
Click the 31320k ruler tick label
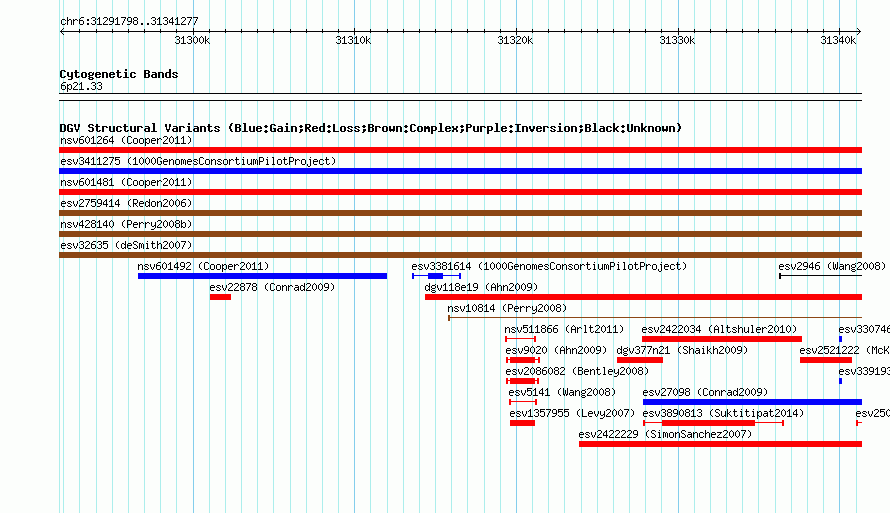pyautogui.click(x=515, y=40)
